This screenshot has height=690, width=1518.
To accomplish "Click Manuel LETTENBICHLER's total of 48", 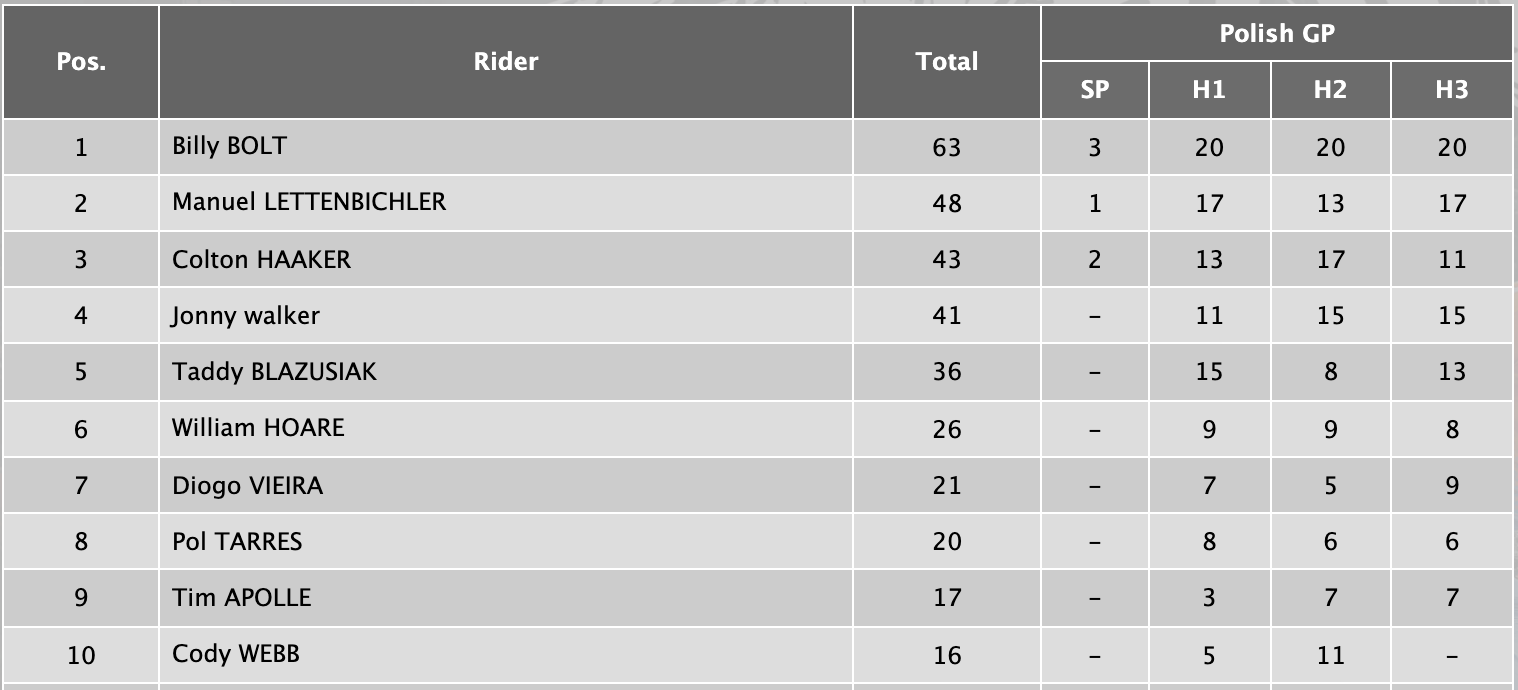I will 946,203.
